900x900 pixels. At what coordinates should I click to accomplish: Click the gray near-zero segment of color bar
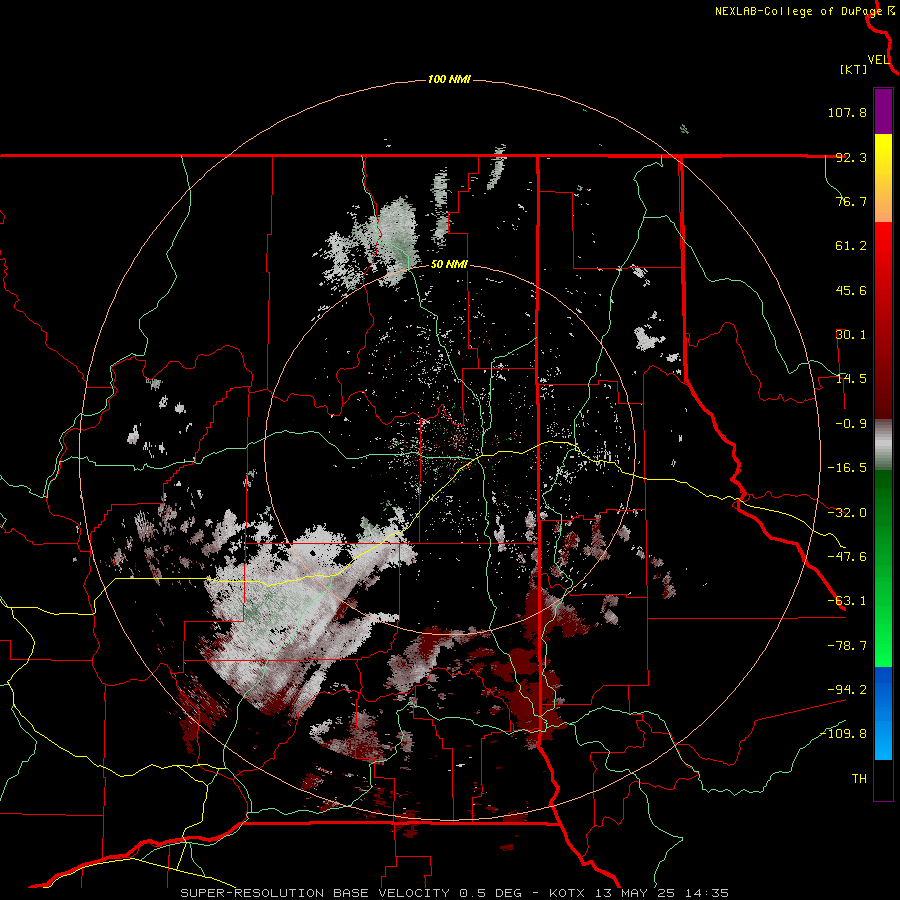[x=883, y=445]
